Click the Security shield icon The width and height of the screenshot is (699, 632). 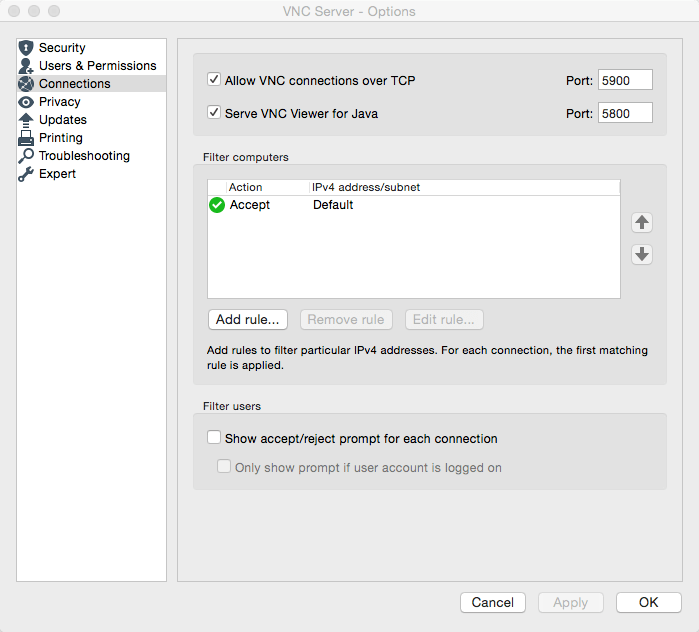[x=26, y=48]
